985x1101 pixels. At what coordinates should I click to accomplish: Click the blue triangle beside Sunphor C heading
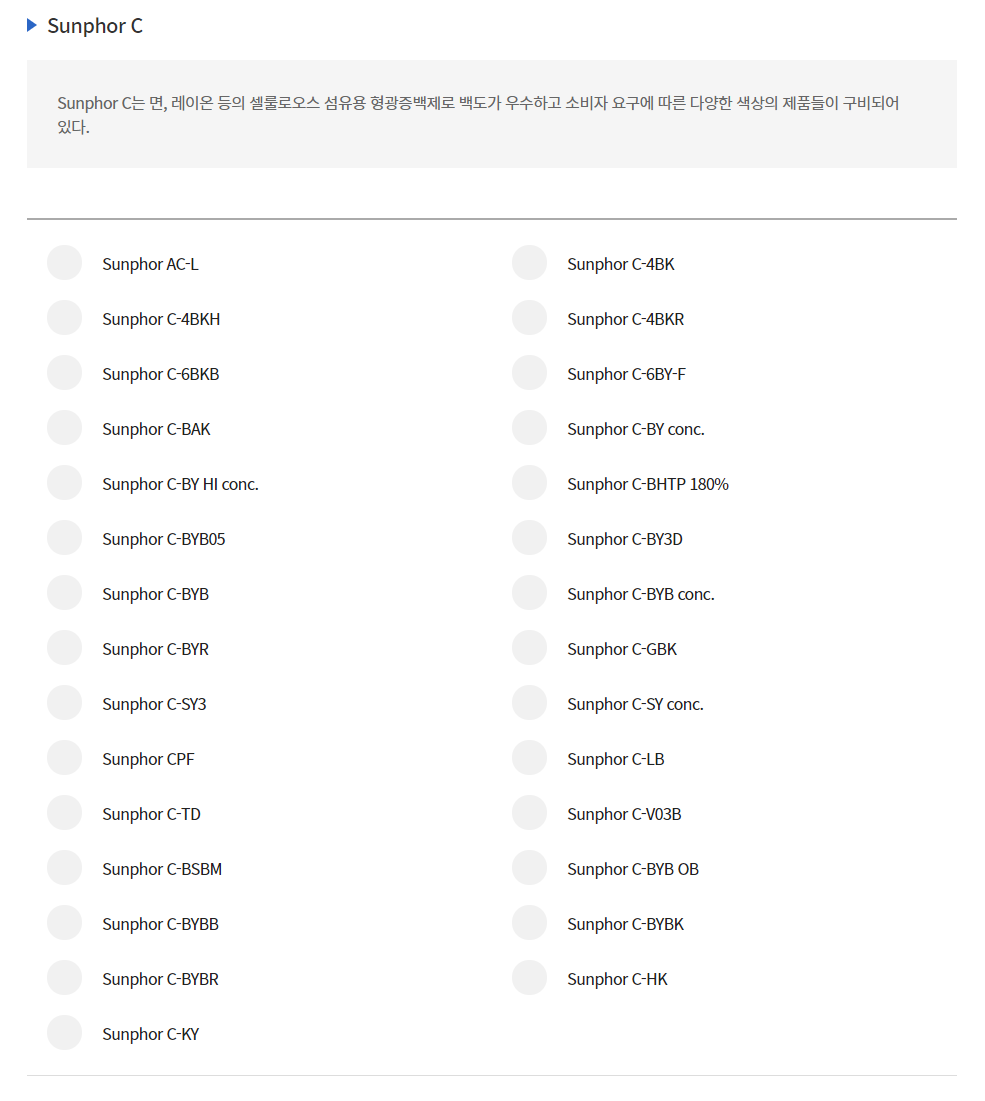32,25
